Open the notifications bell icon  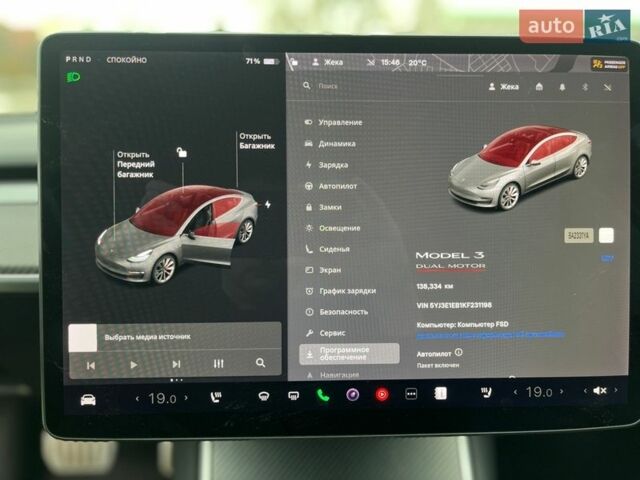560,87
